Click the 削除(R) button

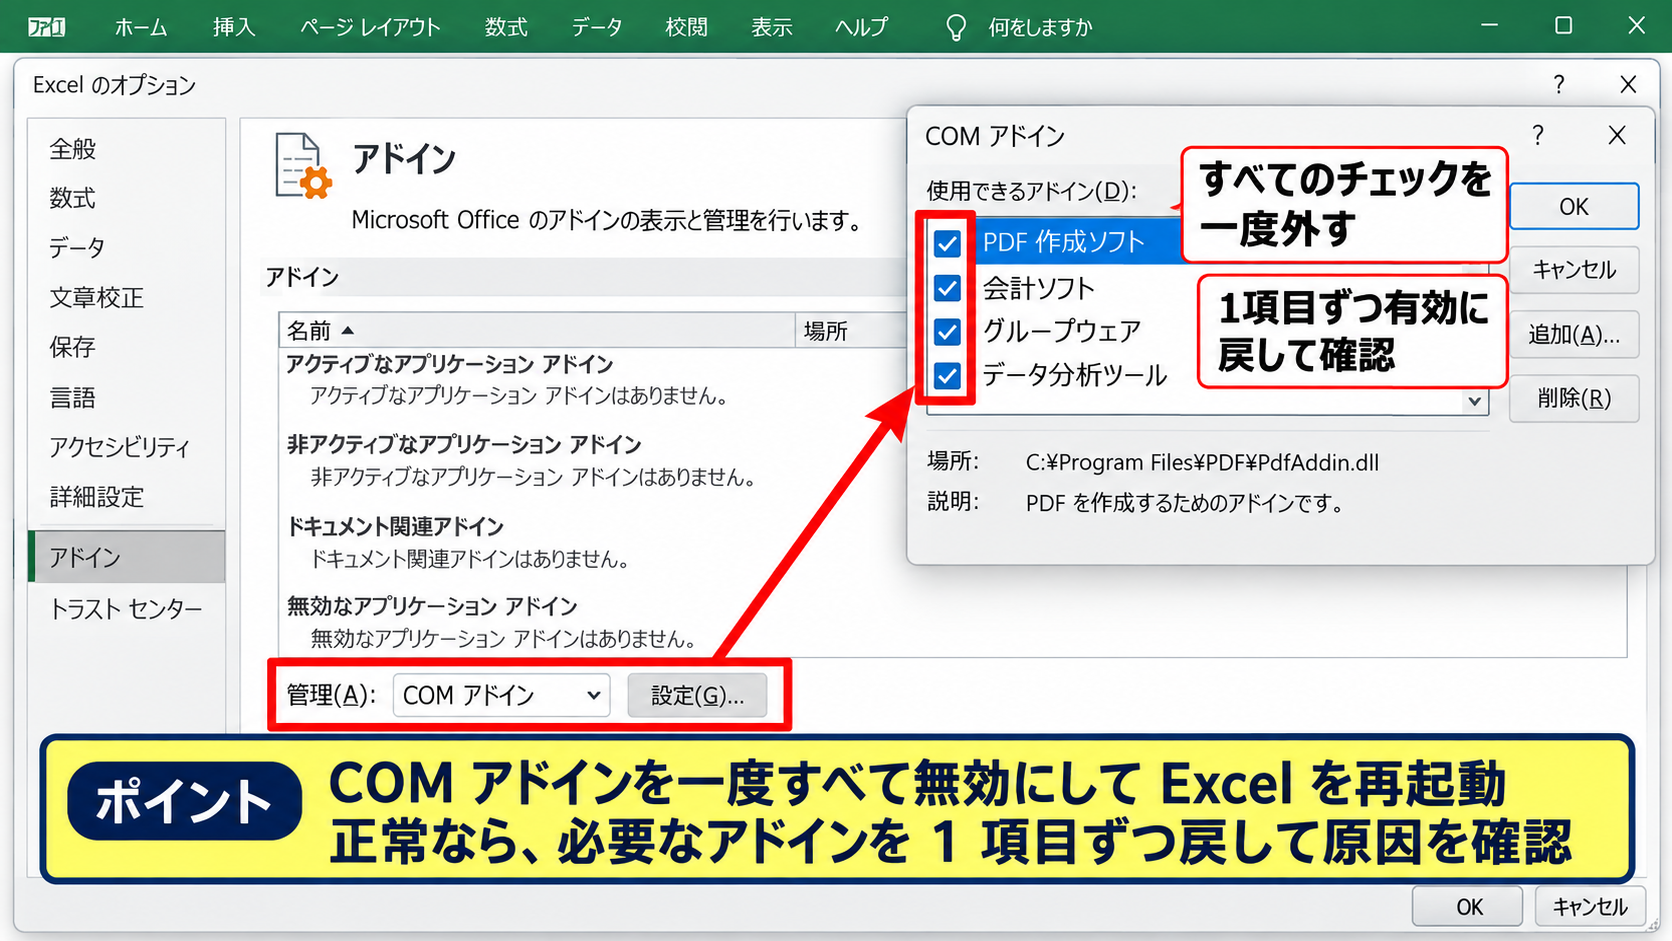click(x=1574, y=398)
